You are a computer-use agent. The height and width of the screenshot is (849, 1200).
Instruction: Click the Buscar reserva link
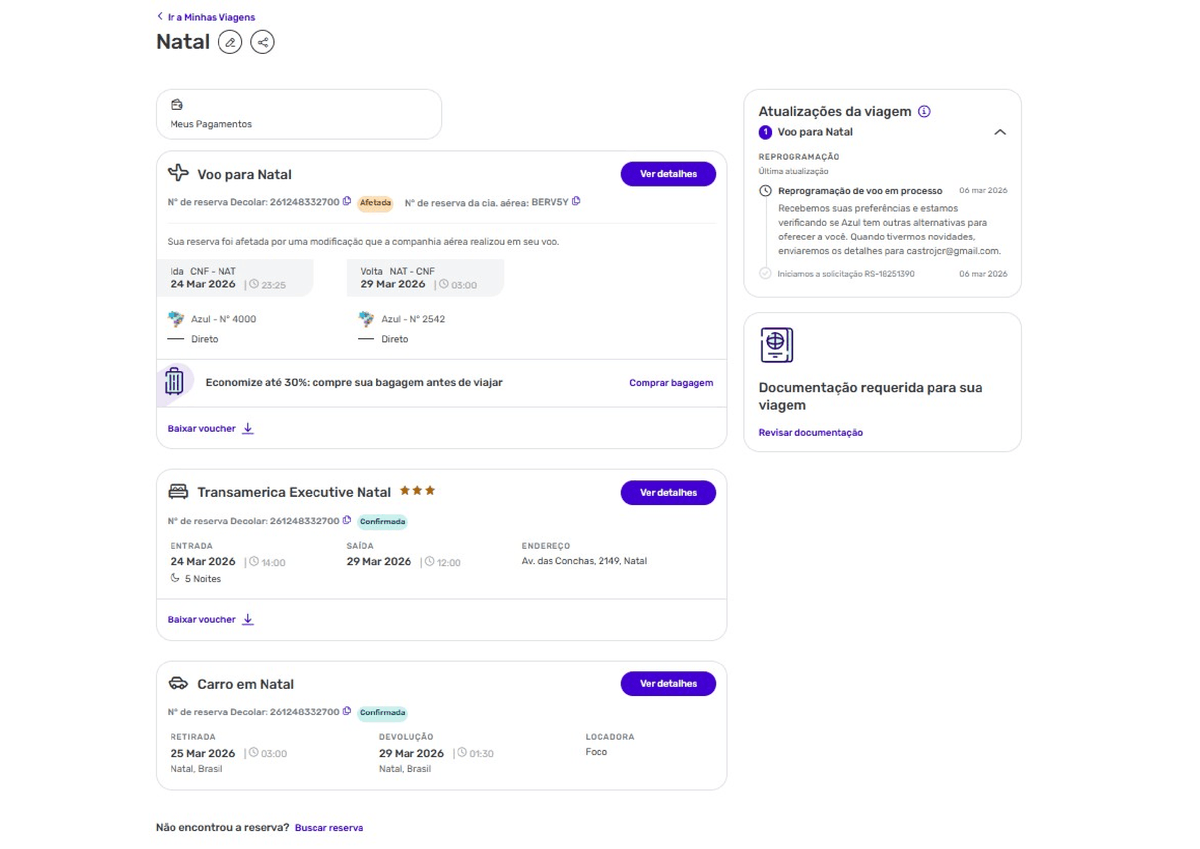329,828
